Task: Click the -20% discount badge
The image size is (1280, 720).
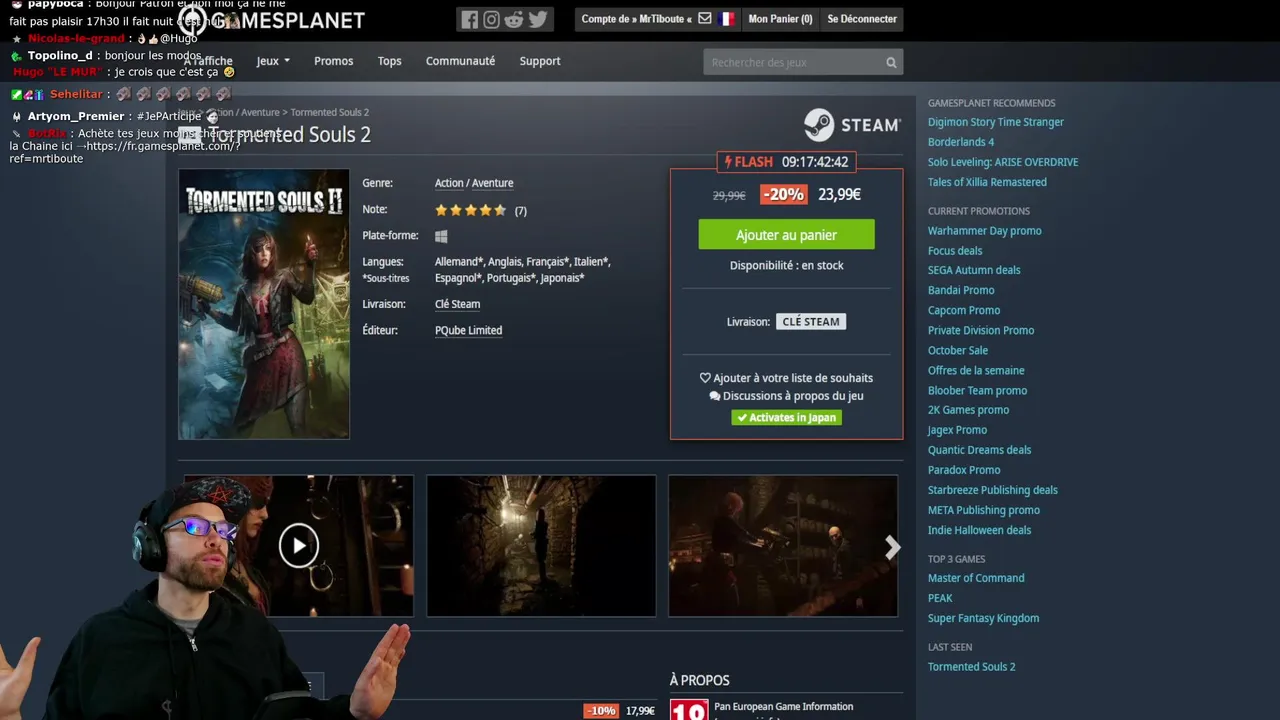Action: pyautogui.click(x=784, y=195)
